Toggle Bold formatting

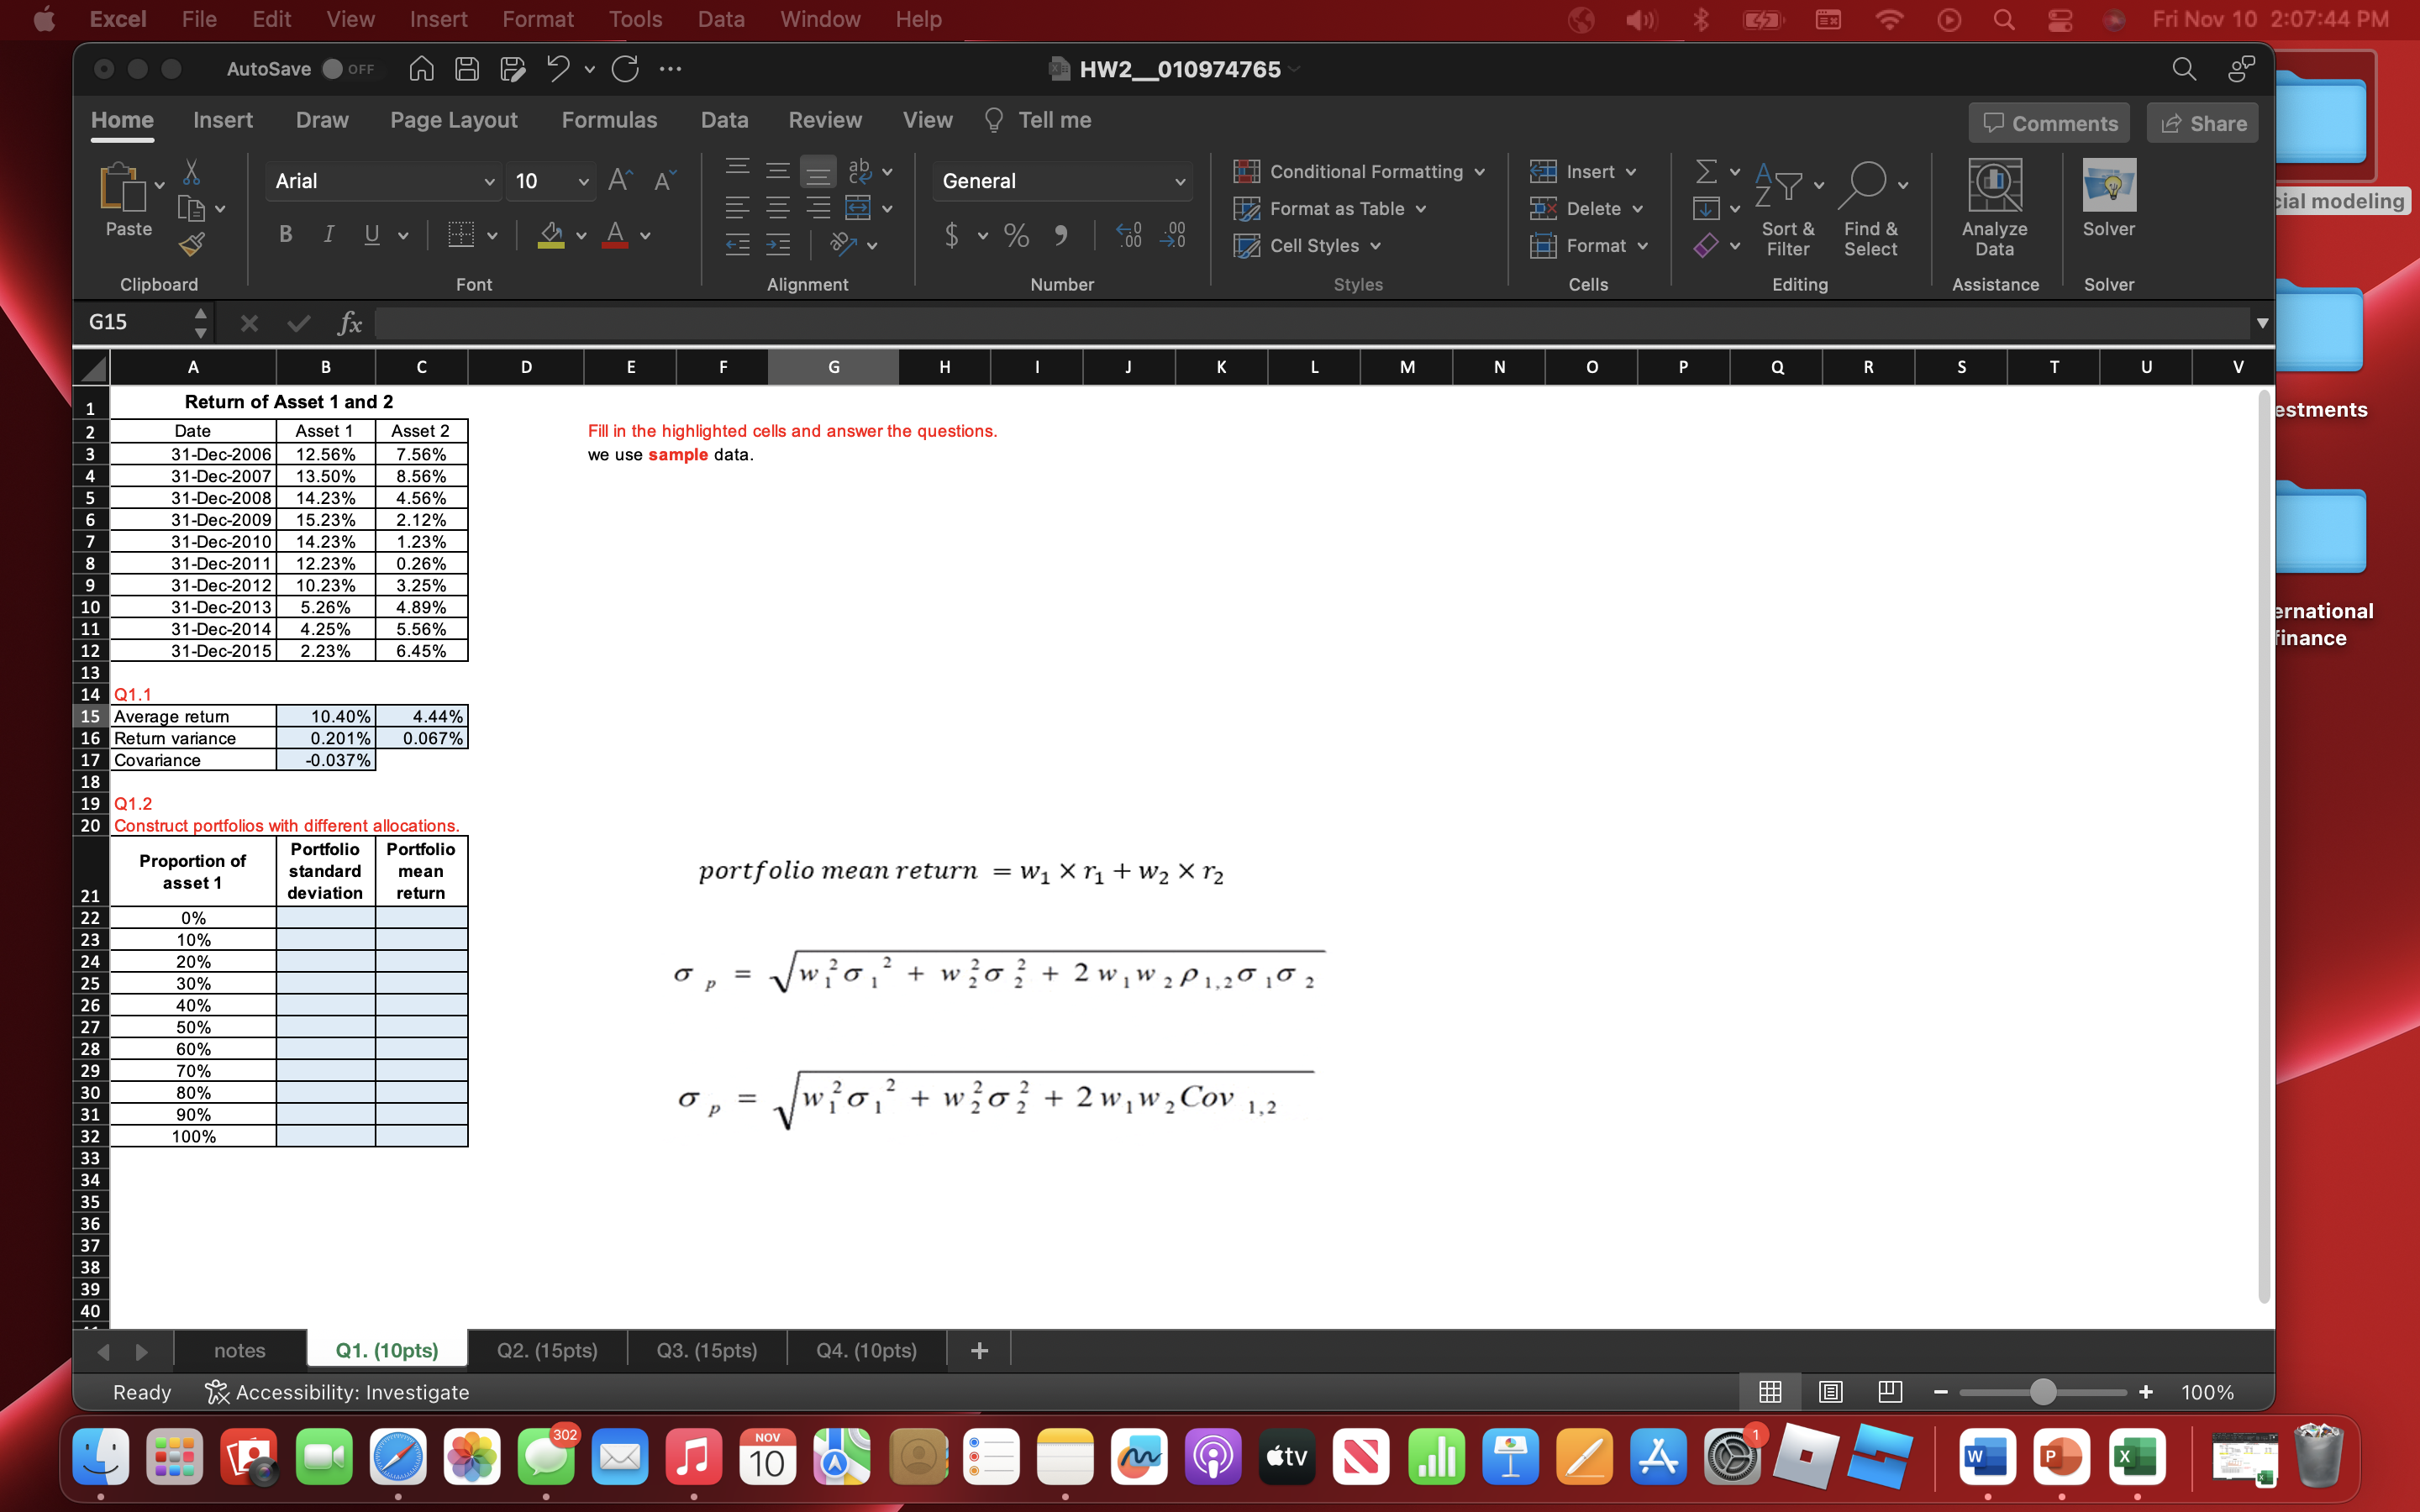(x=286, y=235)
